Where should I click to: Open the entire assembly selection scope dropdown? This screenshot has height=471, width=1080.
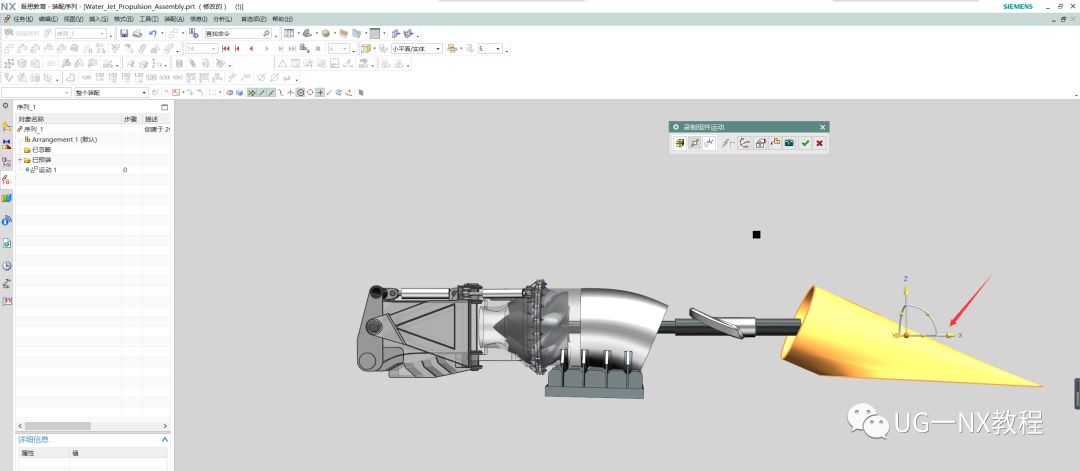[x=145, y=92]
